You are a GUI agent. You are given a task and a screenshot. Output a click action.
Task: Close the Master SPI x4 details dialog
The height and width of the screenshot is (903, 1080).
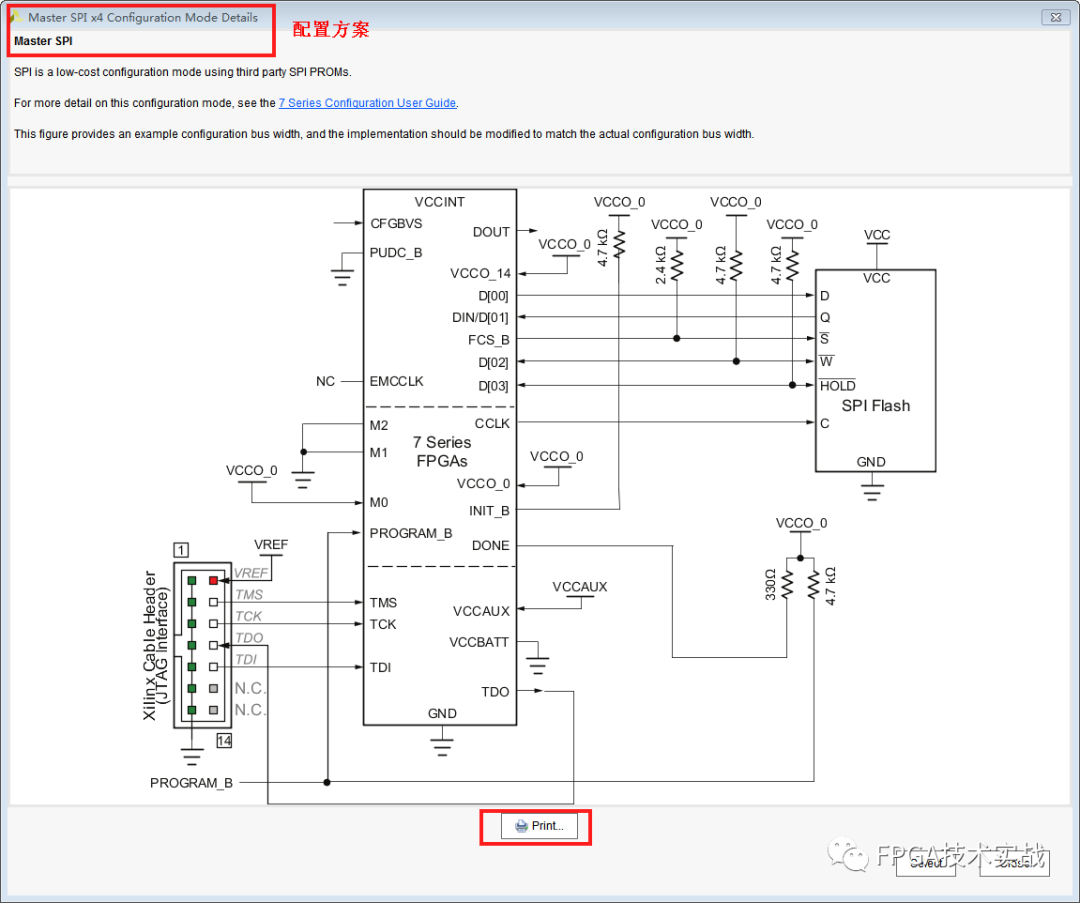click(x=1055, y=16)
